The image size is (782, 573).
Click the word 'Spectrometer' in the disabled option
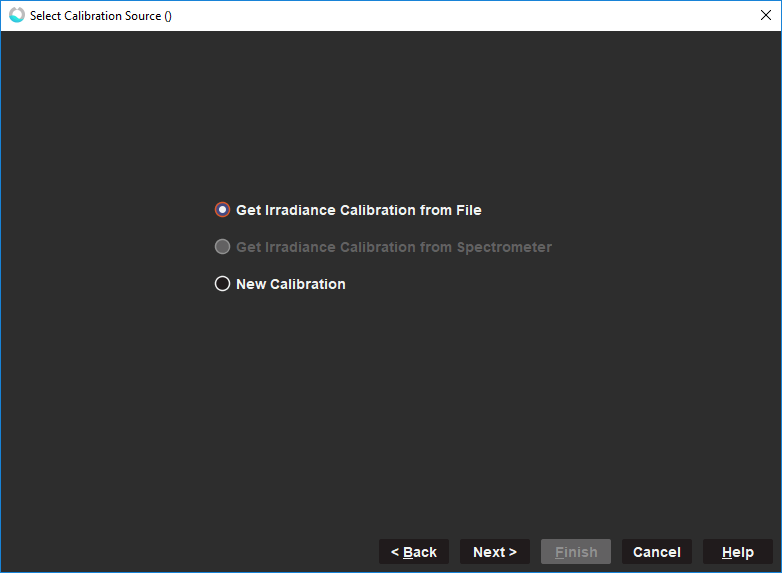tap(504, 247)
